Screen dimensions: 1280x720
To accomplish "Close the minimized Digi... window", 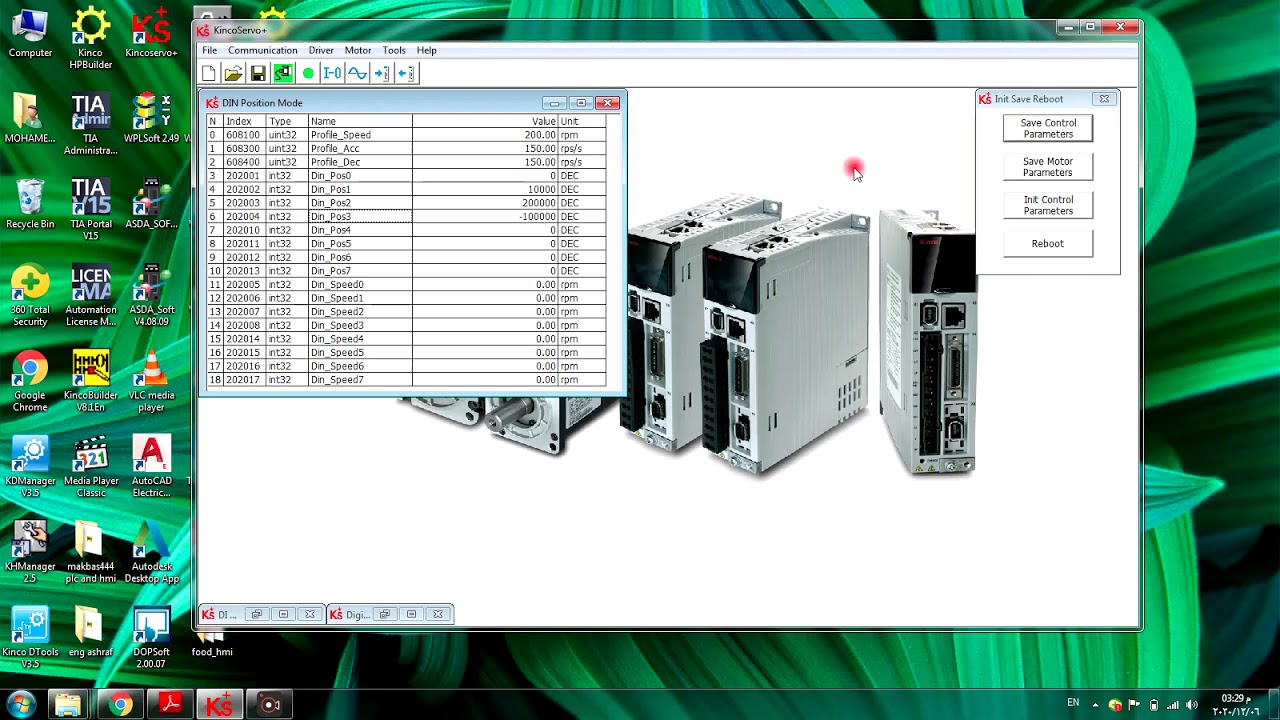I will 438,614.
